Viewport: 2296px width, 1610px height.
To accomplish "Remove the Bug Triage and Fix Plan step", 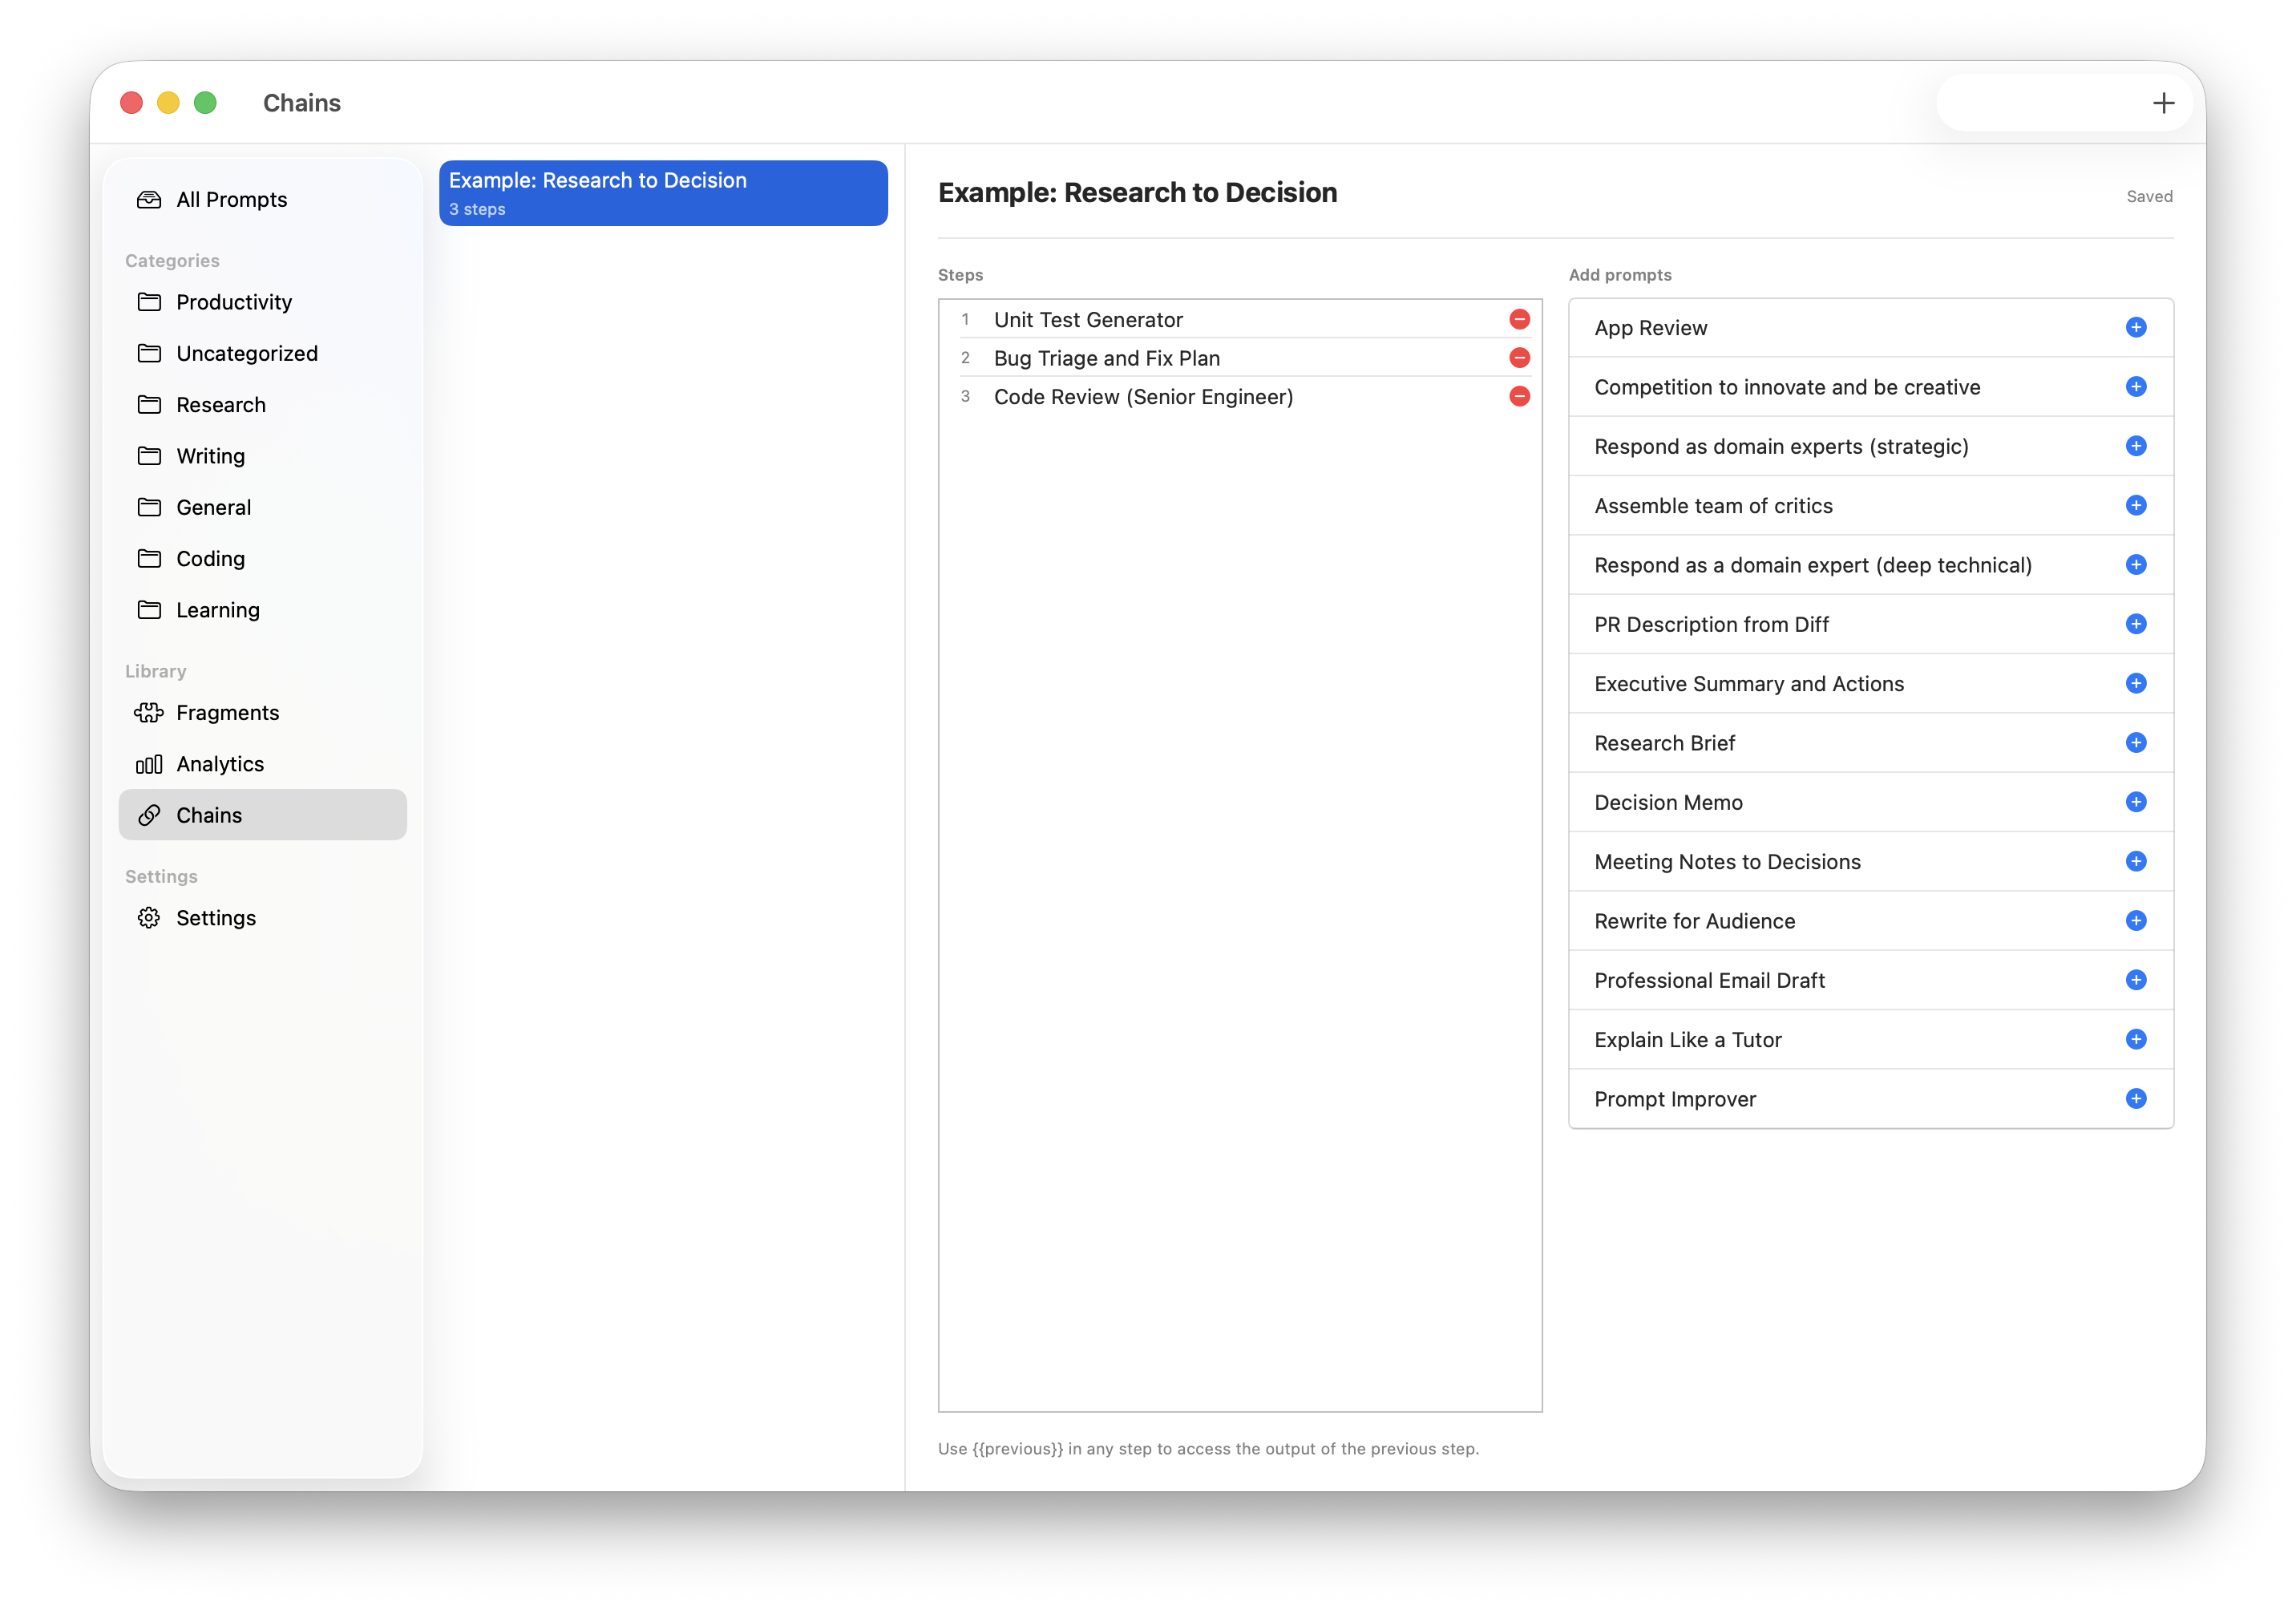I will (x=1519, y=358).
